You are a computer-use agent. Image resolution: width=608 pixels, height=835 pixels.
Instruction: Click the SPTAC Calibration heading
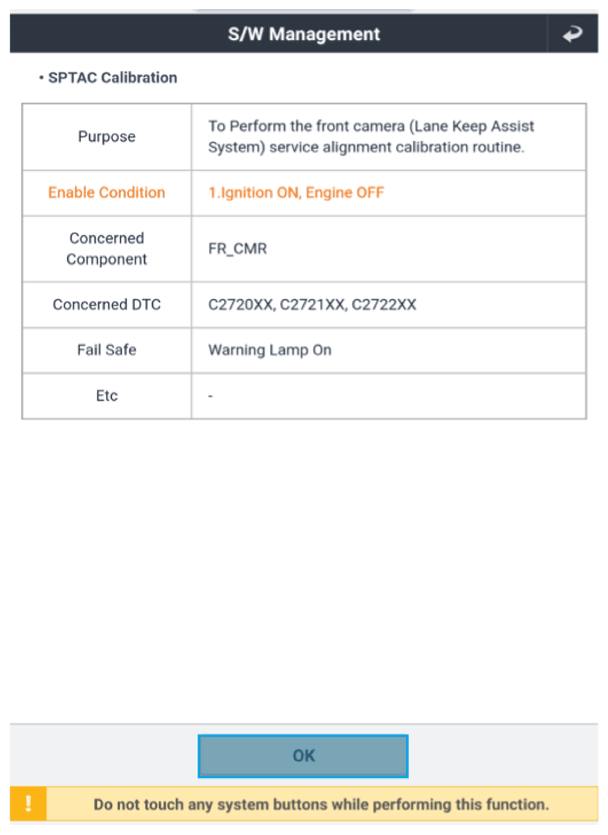coord(112,78)
